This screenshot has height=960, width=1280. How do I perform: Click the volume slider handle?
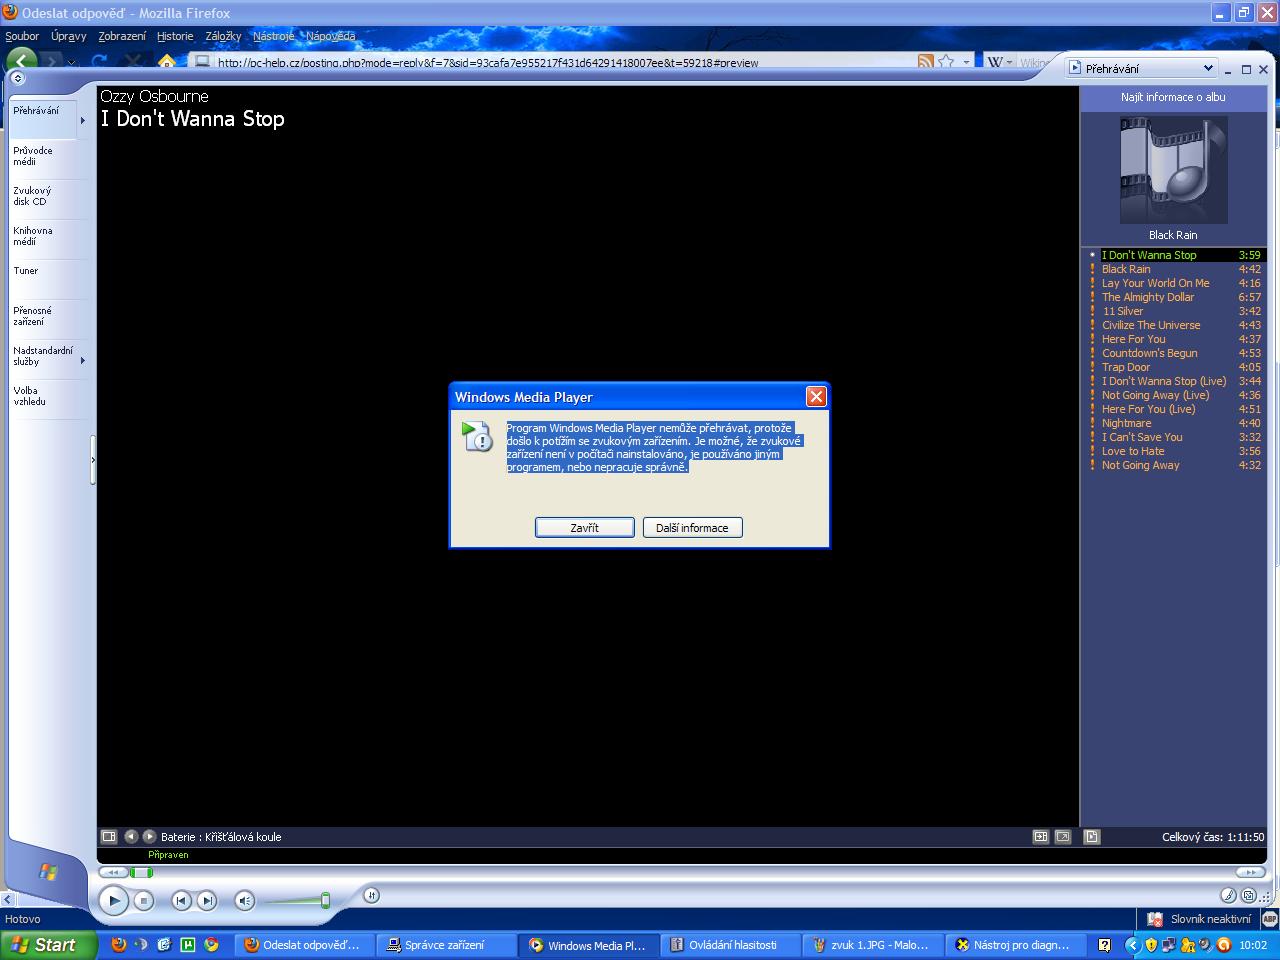click(325, 900)
